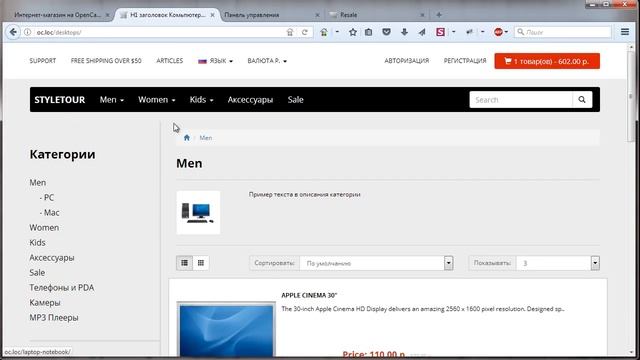Open 'Аксессуары' in the sidebar
The width and height of the screenshot is (640, 360).
(52, 258)
